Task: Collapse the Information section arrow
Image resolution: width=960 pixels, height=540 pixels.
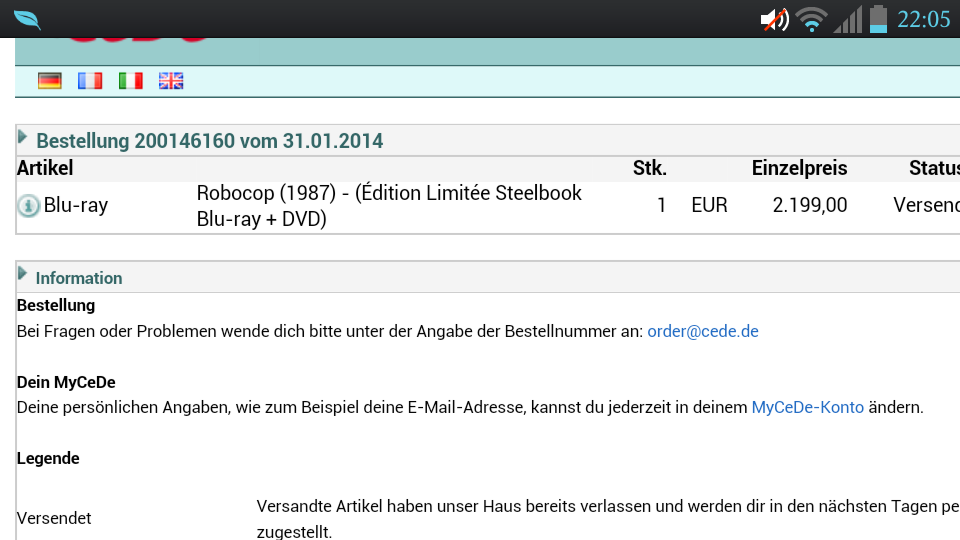Action: [23, 274]
